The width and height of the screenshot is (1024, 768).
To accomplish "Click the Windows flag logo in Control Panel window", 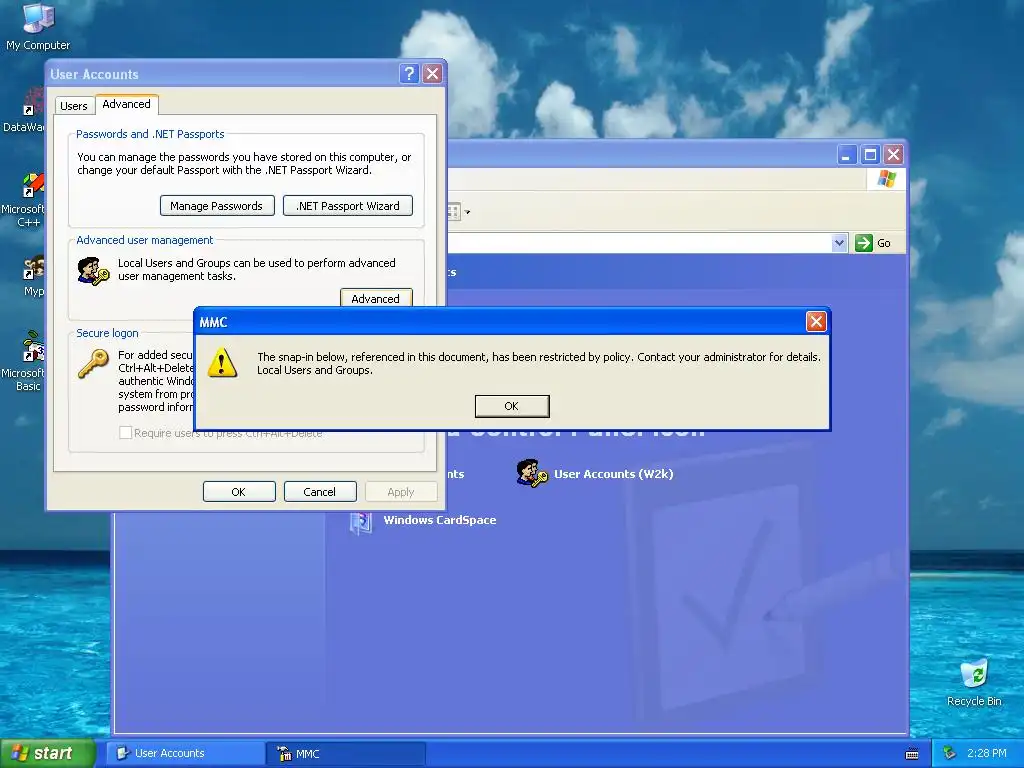I will (887, 178).
